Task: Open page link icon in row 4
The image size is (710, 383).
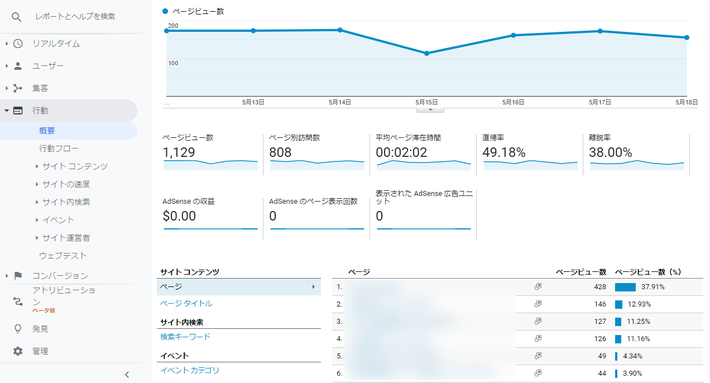Action: (x=538, y=338)
